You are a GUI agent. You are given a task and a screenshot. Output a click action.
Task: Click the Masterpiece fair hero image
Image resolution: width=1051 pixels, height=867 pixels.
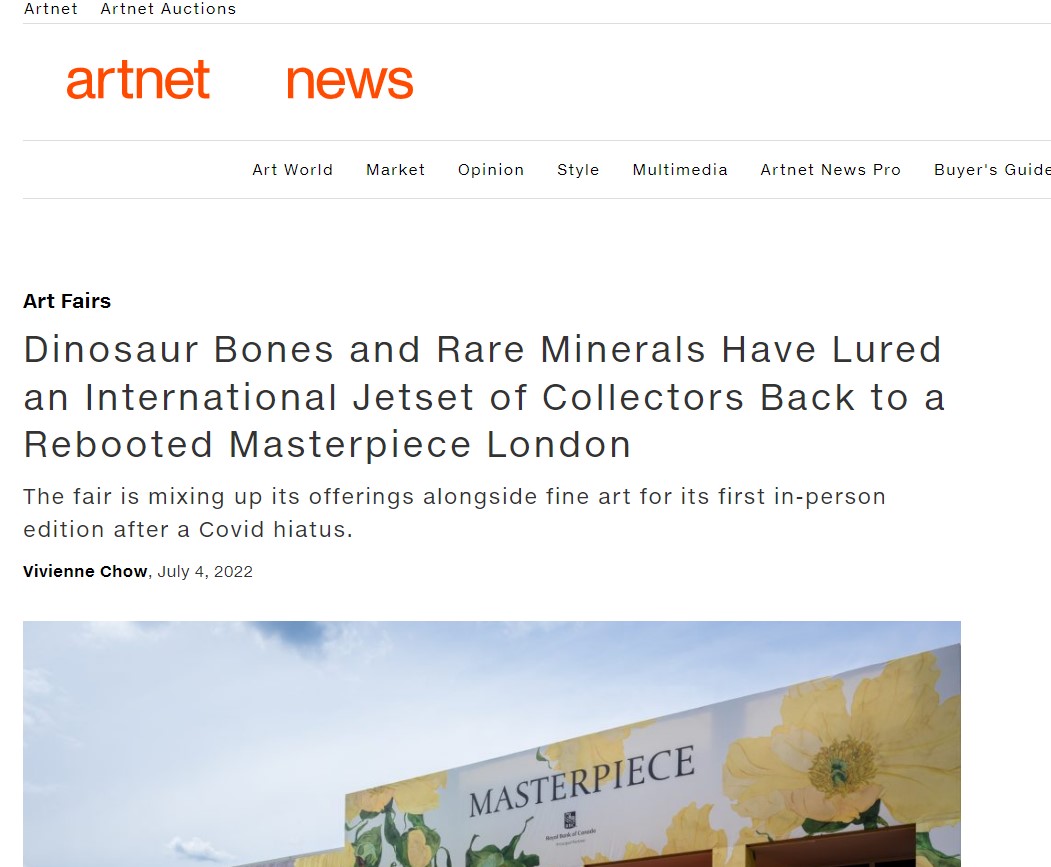click(x=492, y=744)
